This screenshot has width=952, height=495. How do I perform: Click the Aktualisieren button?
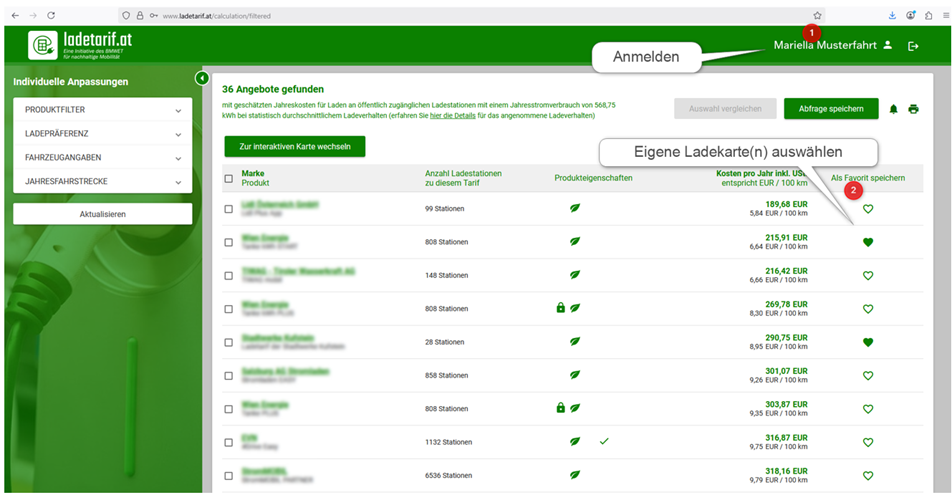[x=102, y=214]
